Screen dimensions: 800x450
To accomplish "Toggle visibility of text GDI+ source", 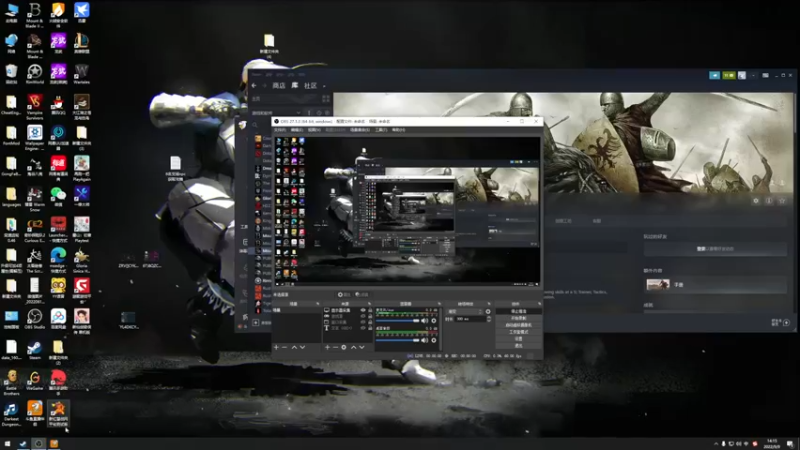I will click(x=363, y=328).
